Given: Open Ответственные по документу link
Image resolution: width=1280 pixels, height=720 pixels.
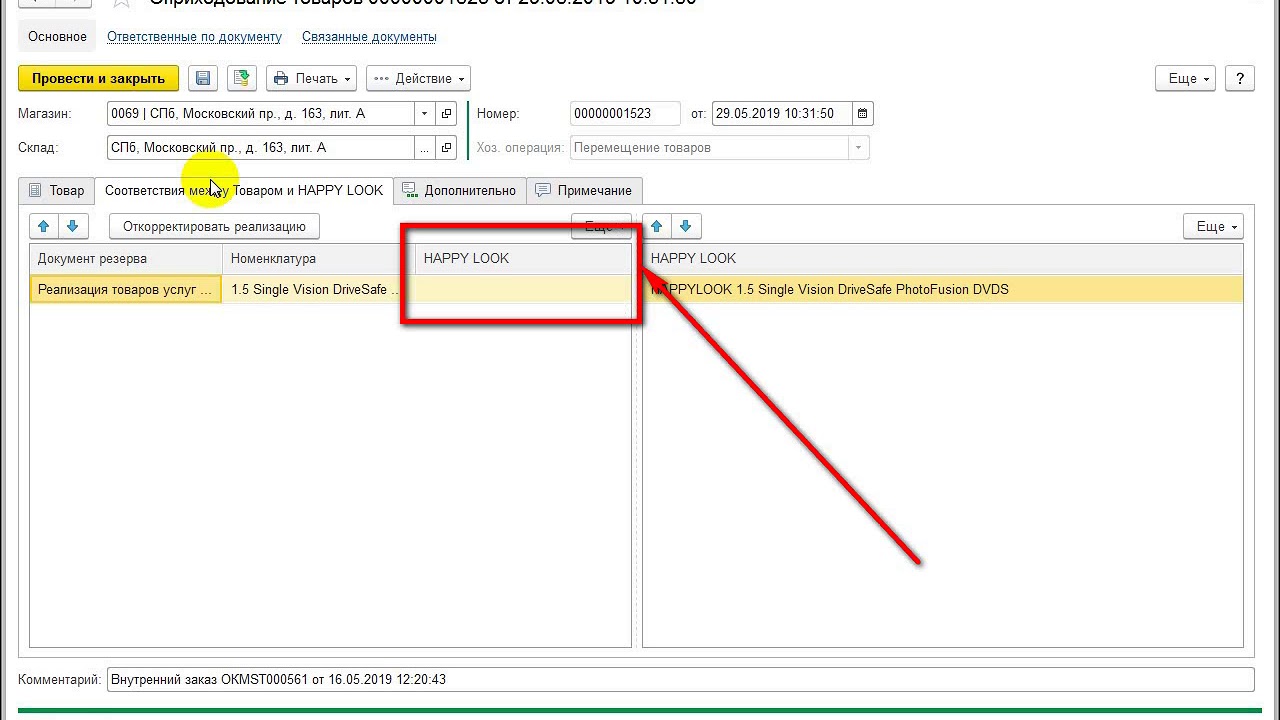Looking at the screenshot, I should click(195, 37).
